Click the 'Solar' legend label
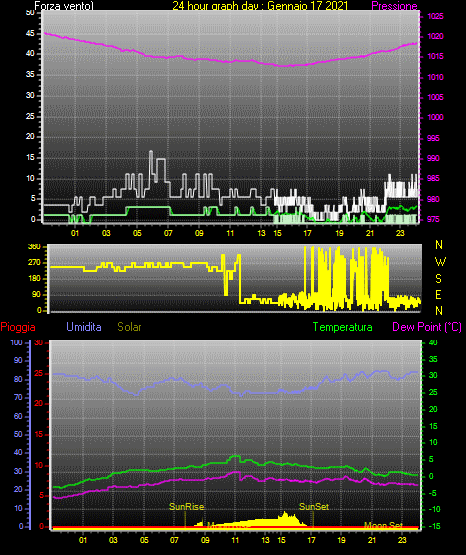466x555 pixels. tap(129, 327)
